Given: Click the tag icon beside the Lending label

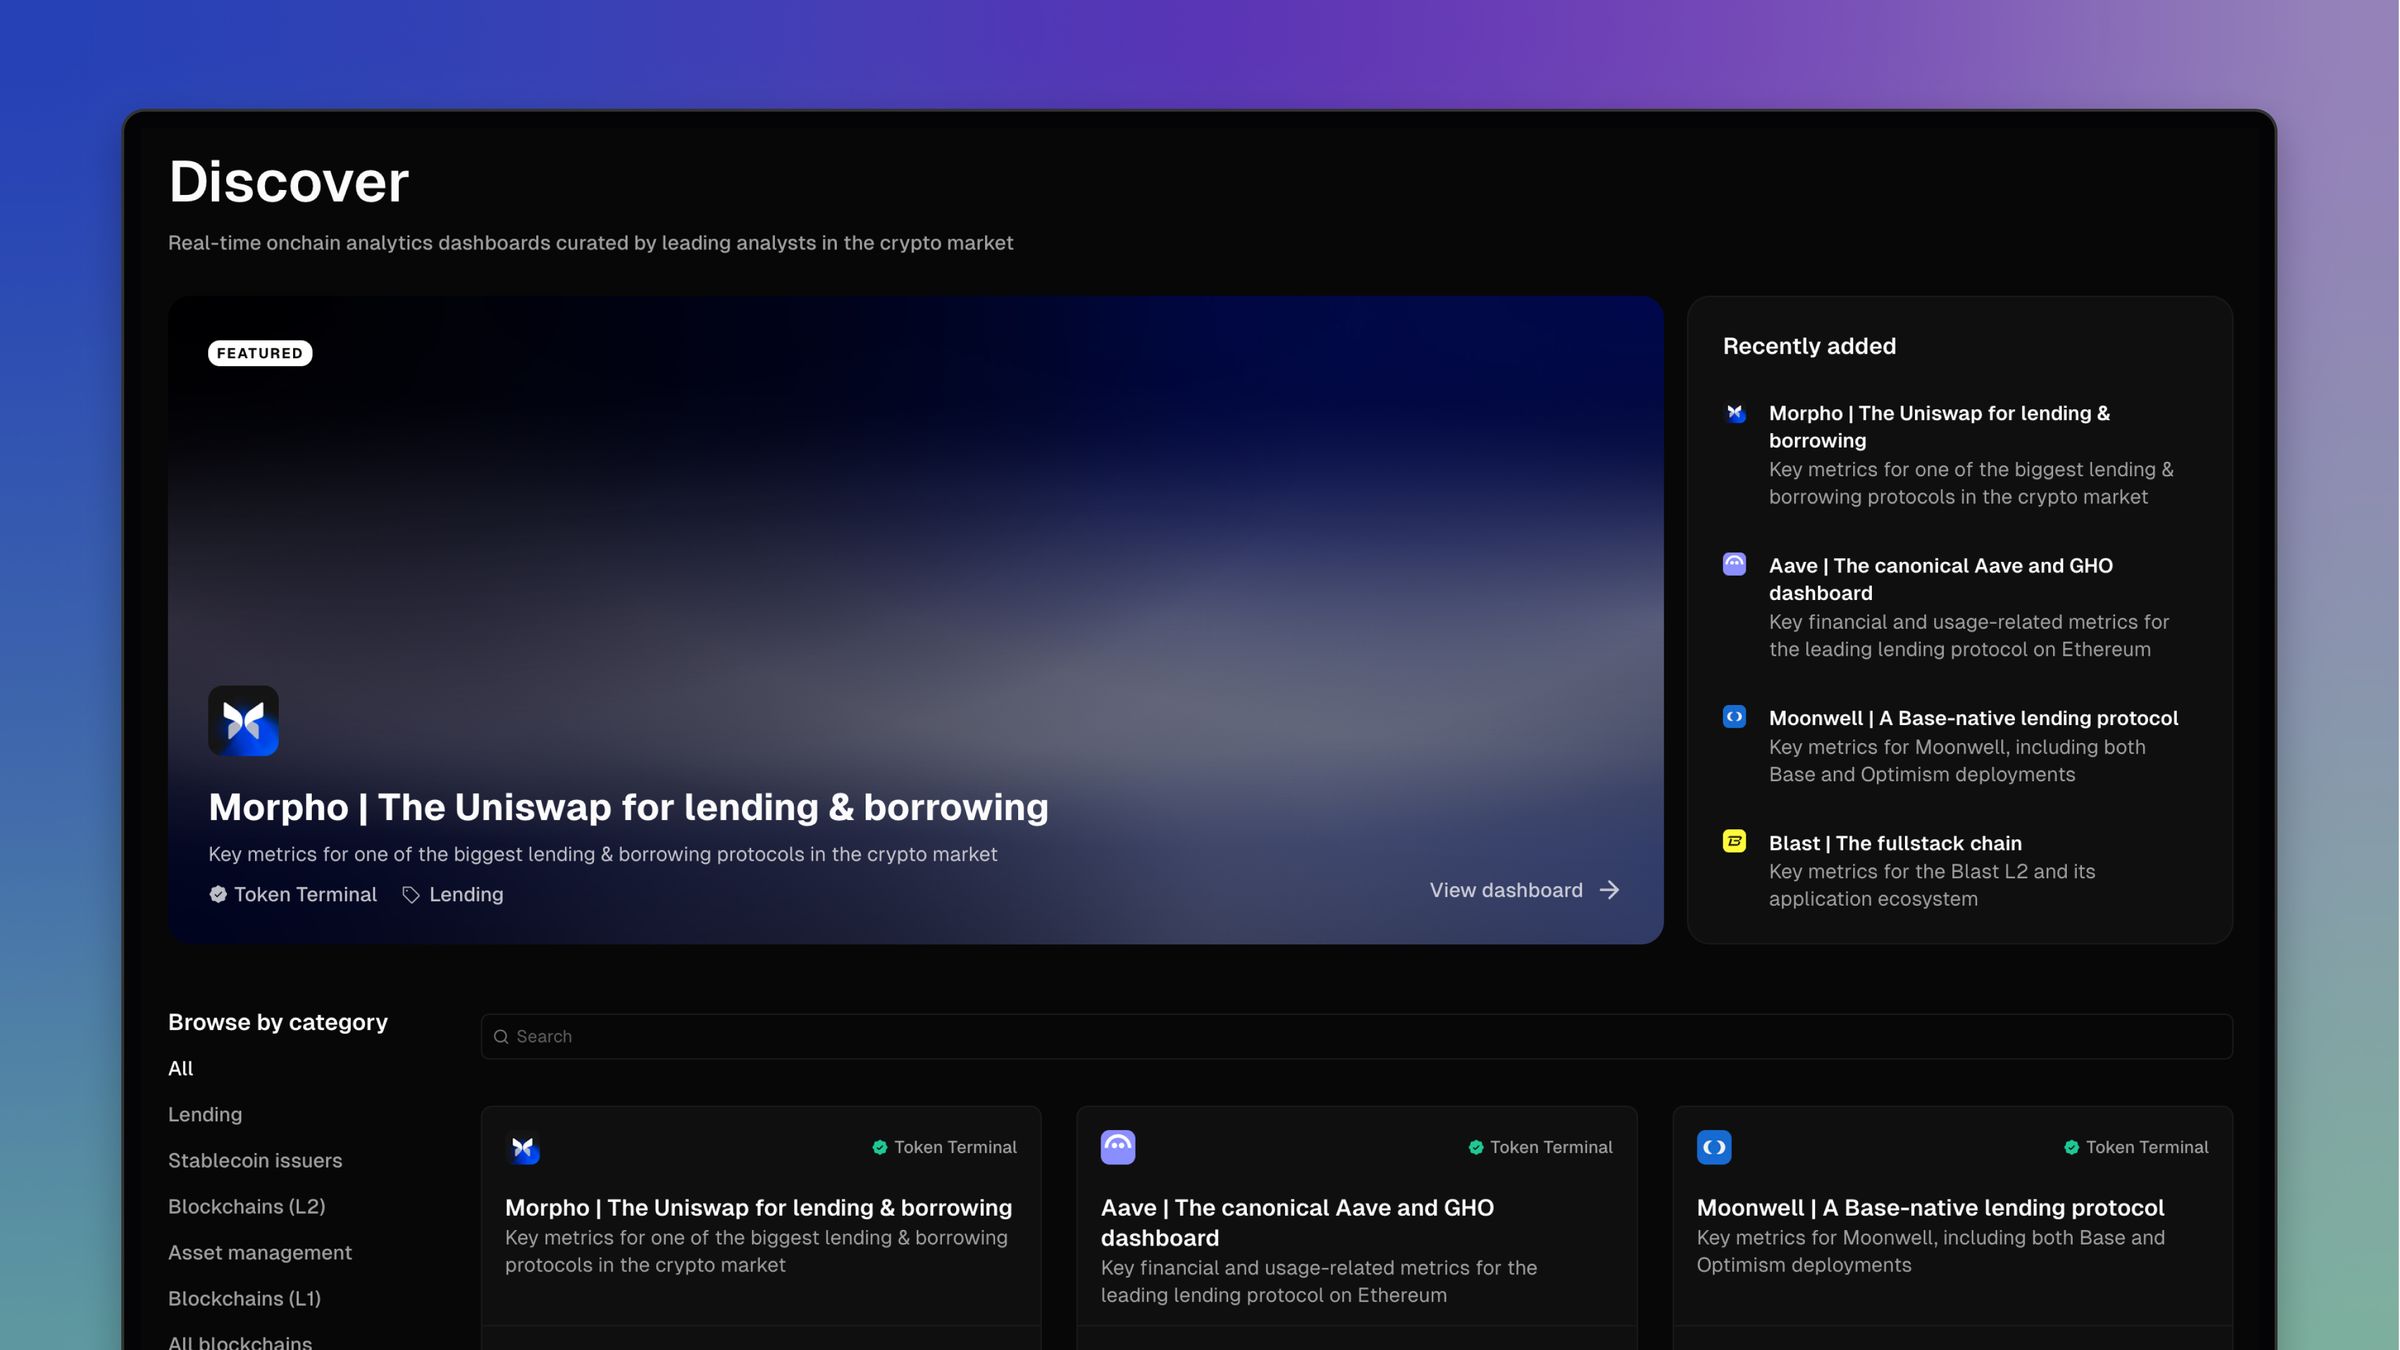Looking at the screenshot, I should [409, 894].
